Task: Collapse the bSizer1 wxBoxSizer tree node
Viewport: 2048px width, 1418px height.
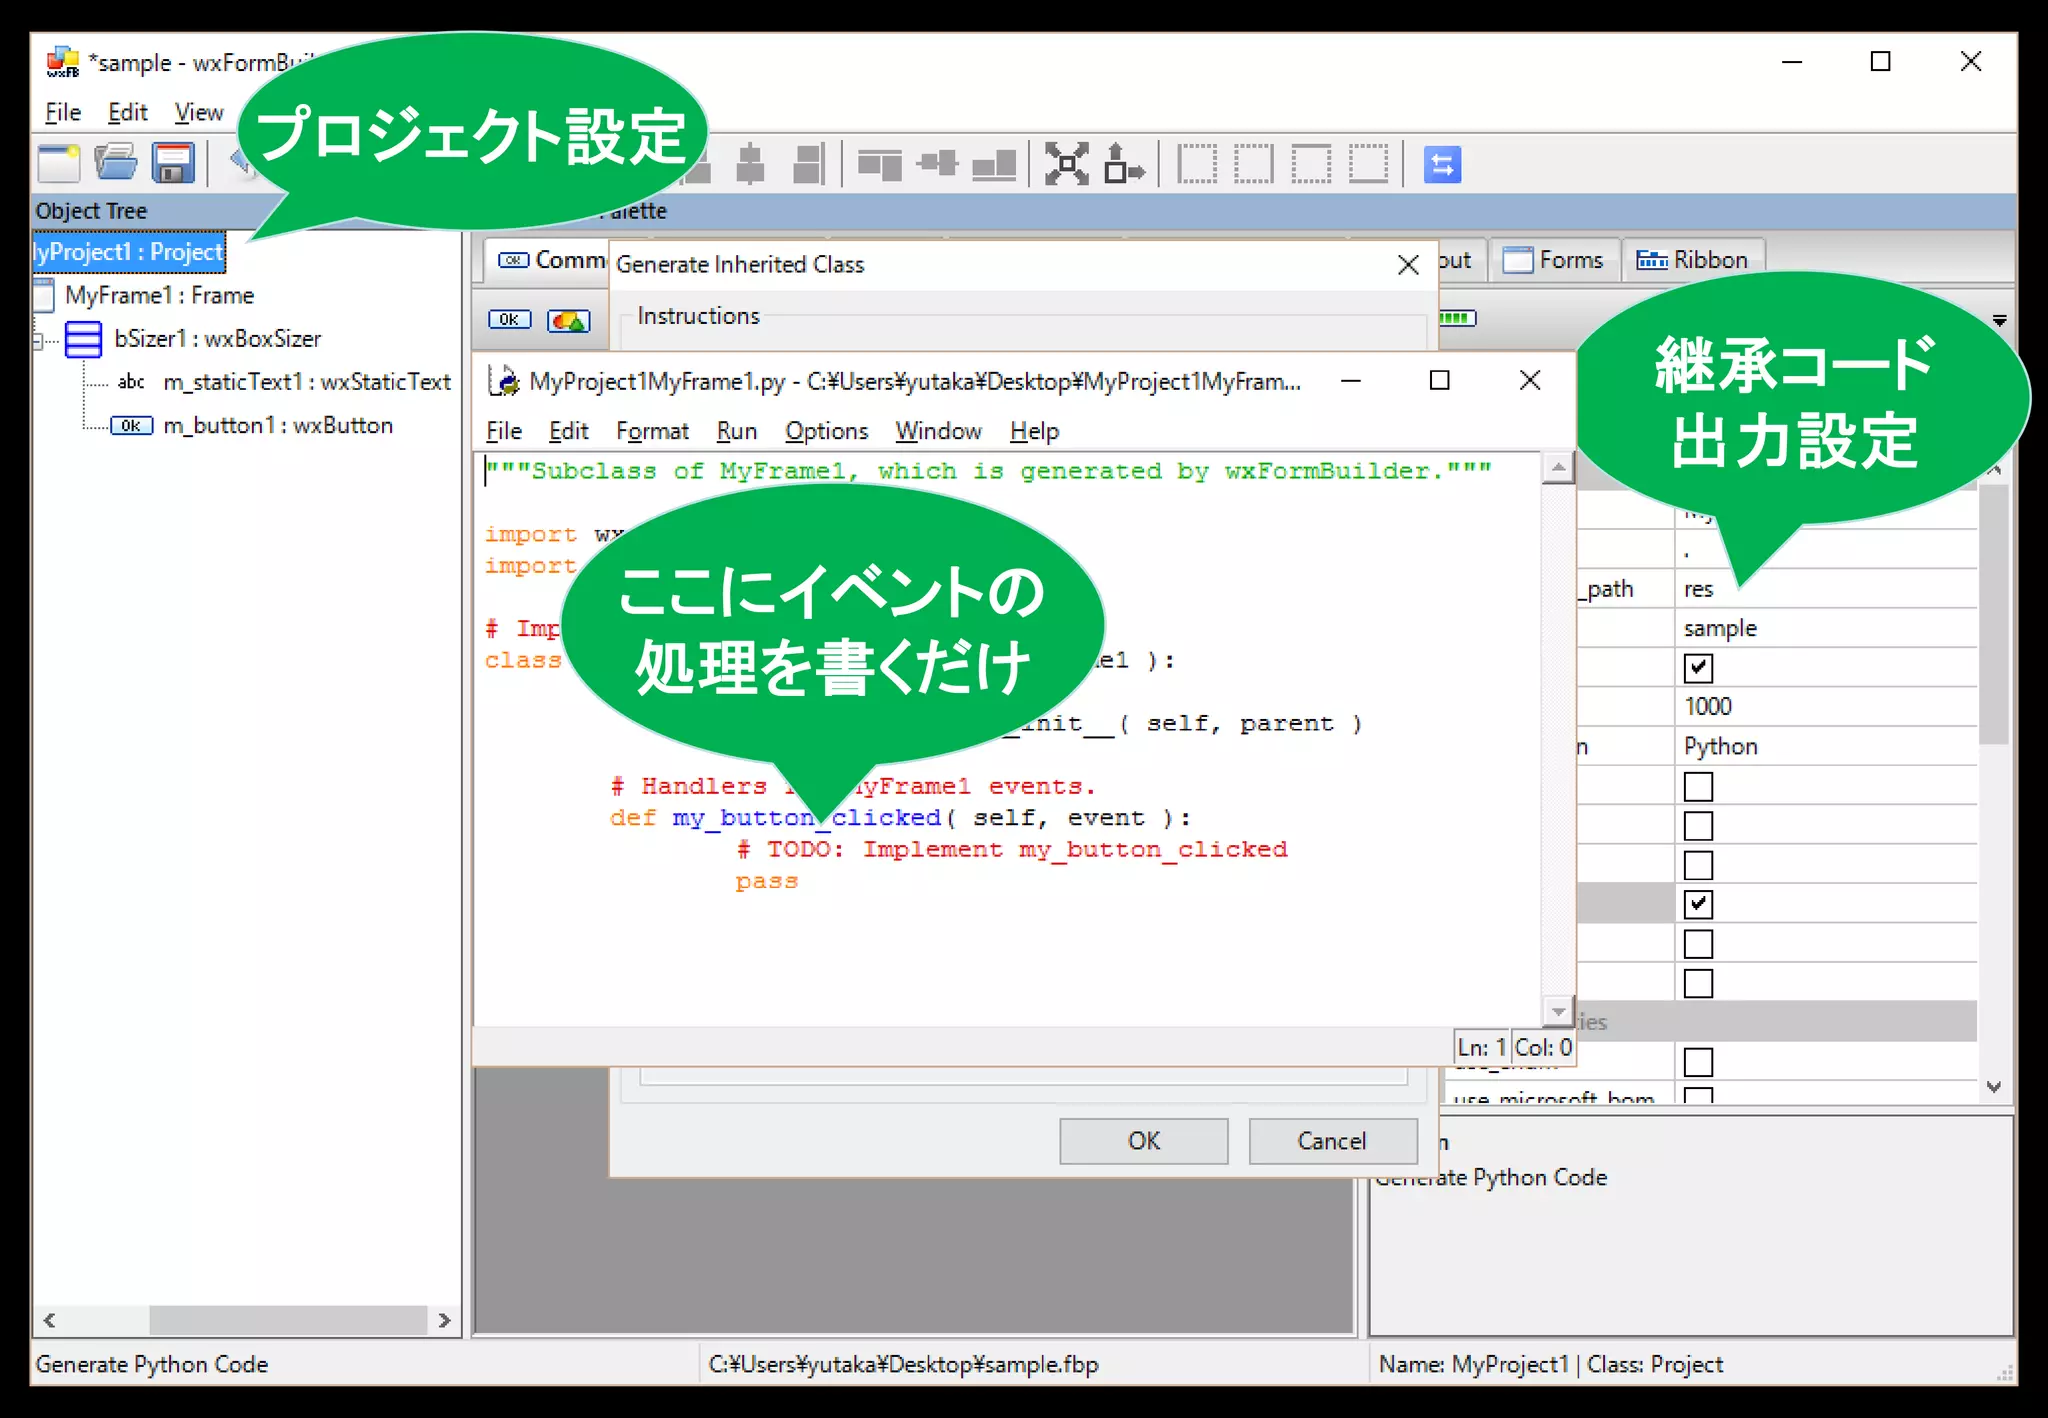Action: (38, 341)
